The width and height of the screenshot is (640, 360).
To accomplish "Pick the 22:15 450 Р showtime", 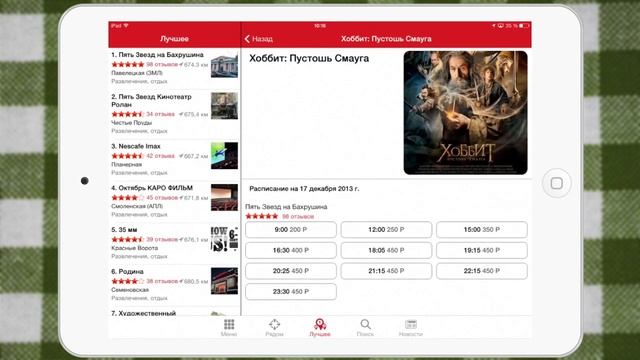I will click(482, 271).
